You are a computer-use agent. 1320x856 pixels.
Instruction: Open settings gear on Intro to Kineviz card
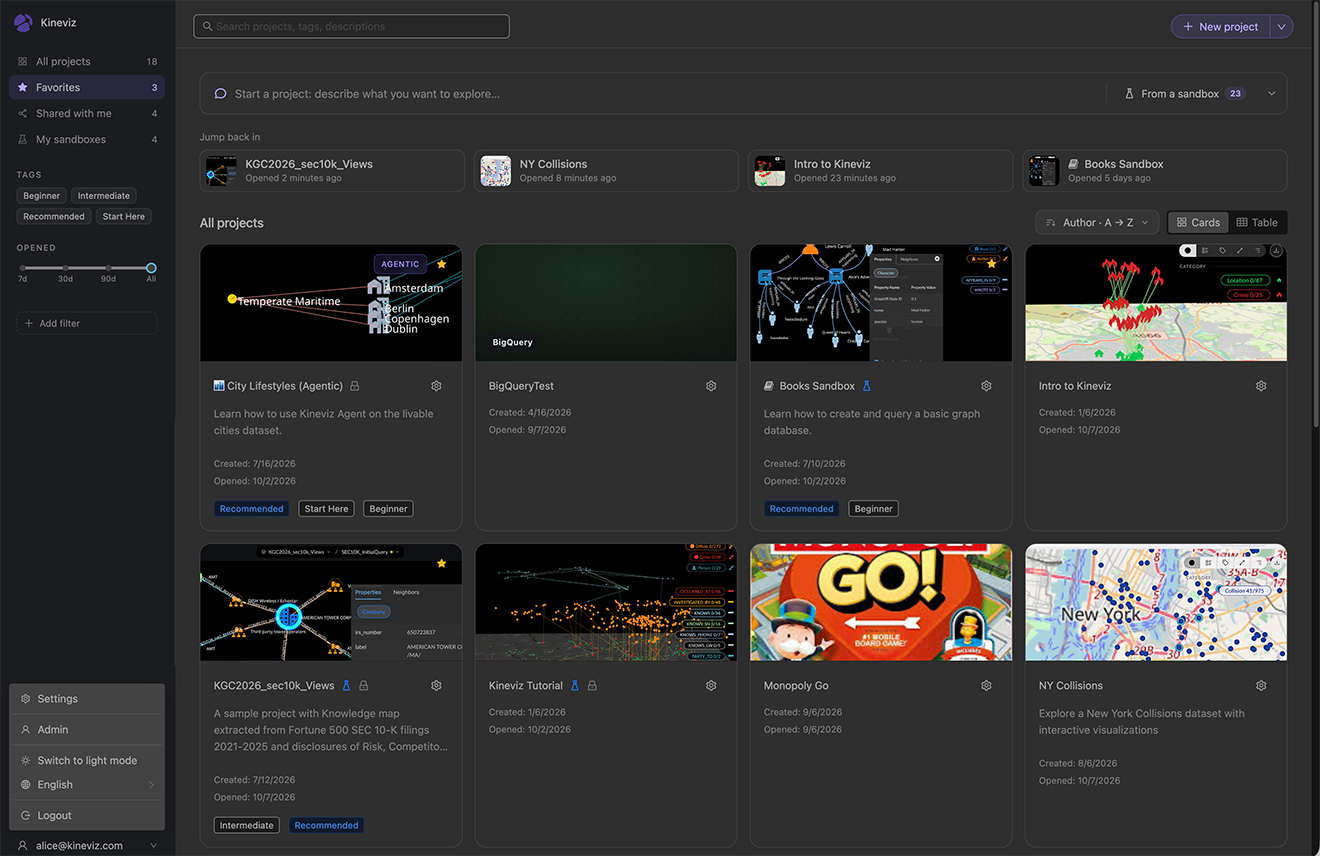(x=1261, y=386)
